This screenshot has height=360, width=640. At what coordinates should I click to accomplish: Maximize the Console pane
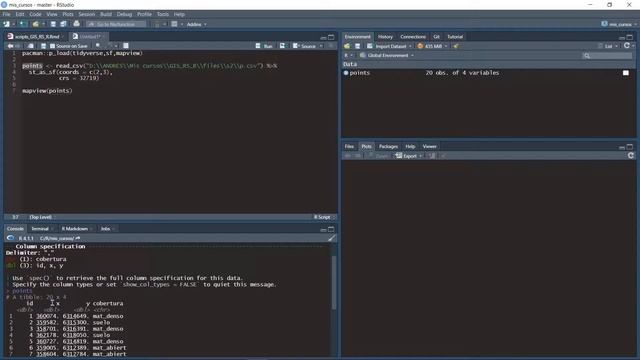[x=331, y=229]
